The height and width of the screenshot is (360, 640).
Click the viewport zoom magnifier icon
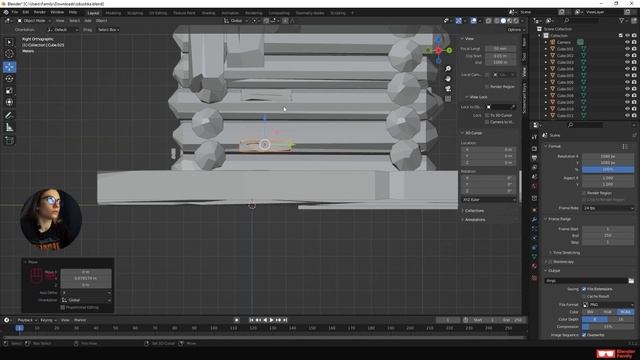(448, 69)
